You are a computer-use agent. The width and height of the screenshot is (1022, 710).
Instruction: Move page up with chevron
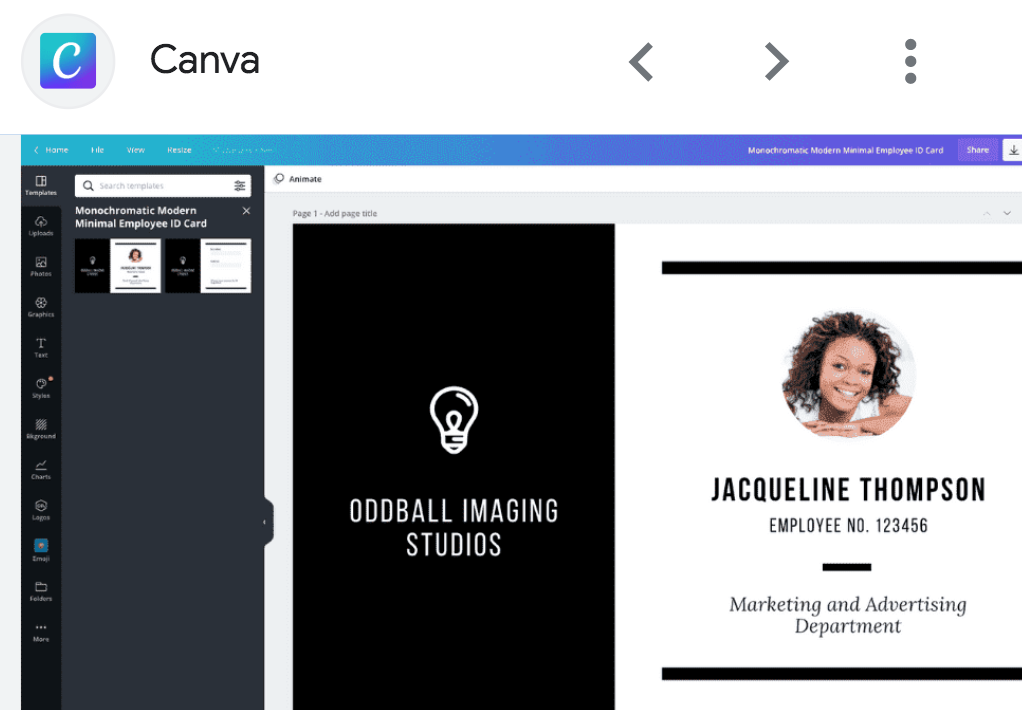[x=987, y=213]
